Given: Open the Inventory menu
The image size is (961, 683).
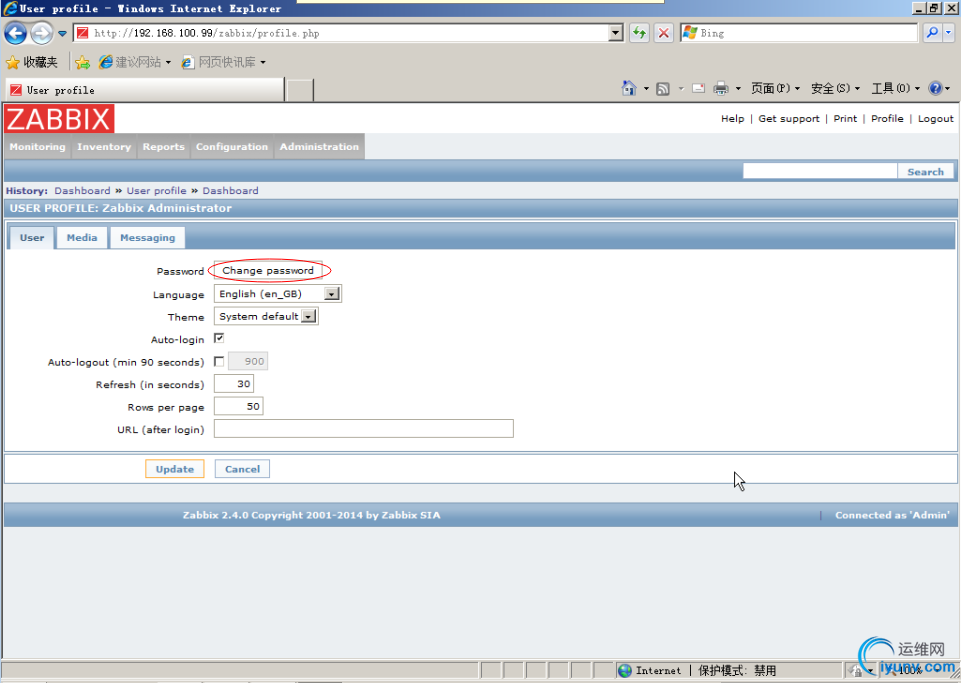Looking at the screenshot, I should pos(104,147).
